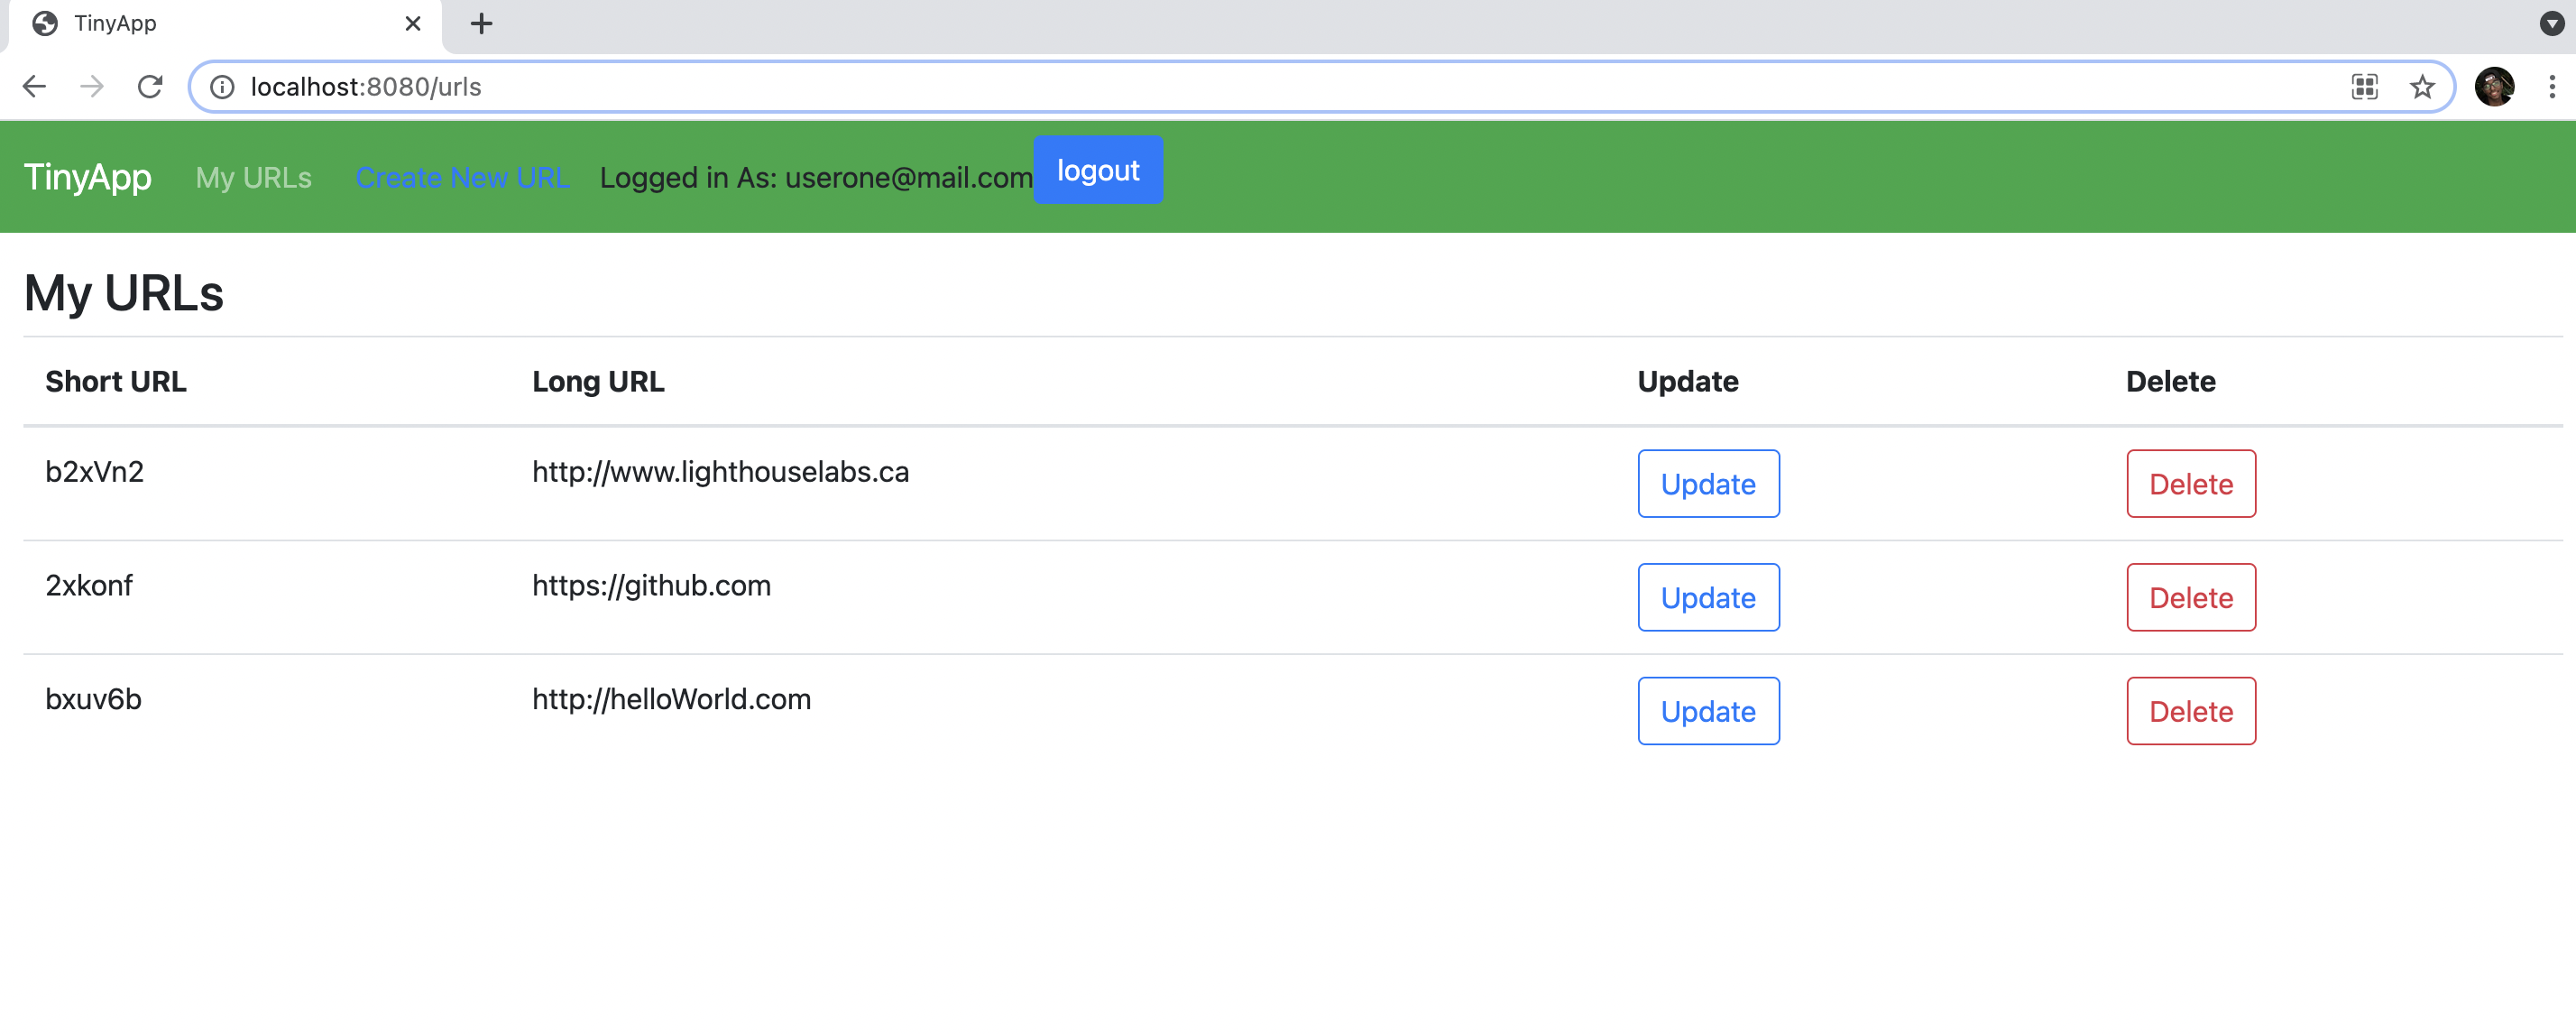The width and height of the screenshot is (2576, 1034).
Task: Bookmark this page with the star icon
Action: [2421, 87]
